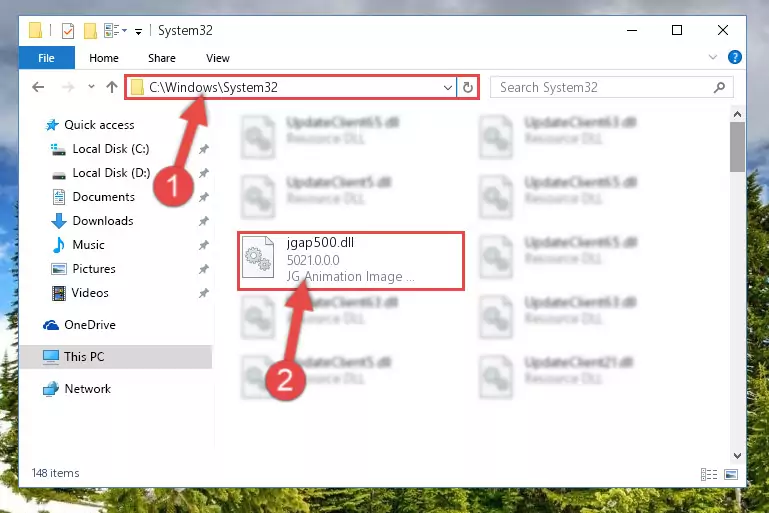Click the System32 folder icon in the title bar
Screen dimensions: 769x513
35,30
